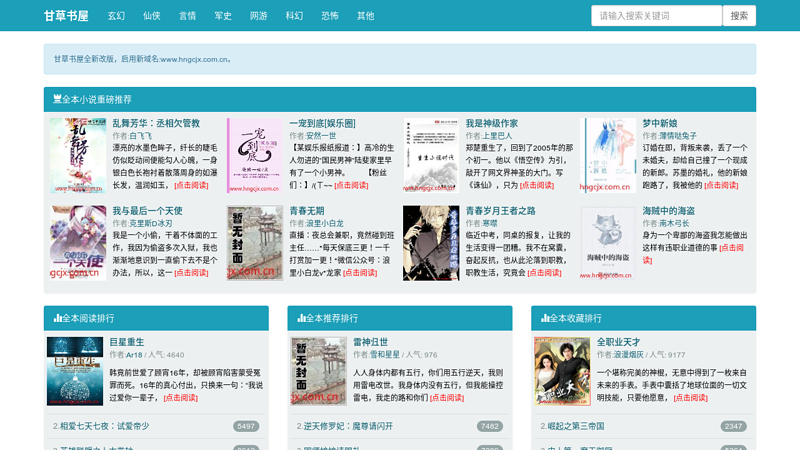This screenshot has height=450, width=800.
Task: Open the title link 我与最后一个天使
Action: pos(147,210)
